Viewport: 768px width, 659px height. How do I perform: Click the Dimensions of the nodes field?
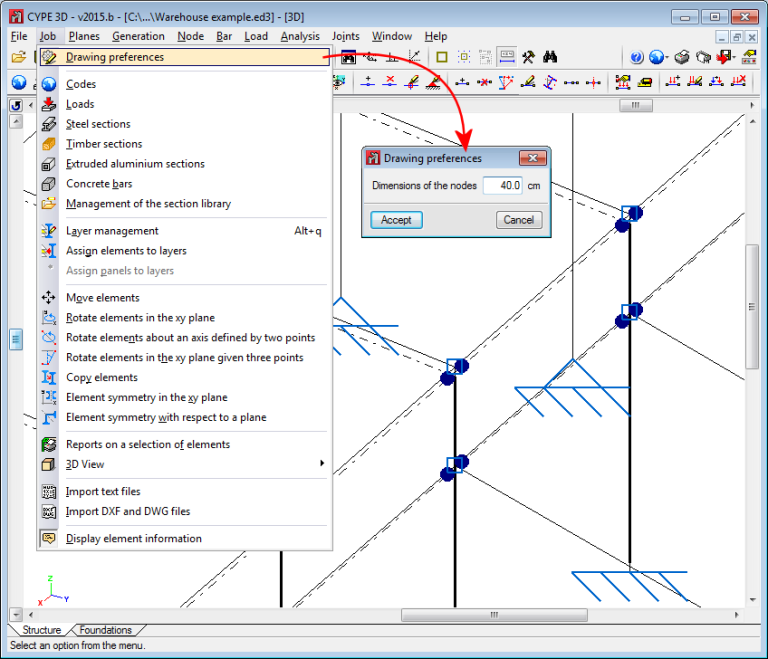pos(502,185)
